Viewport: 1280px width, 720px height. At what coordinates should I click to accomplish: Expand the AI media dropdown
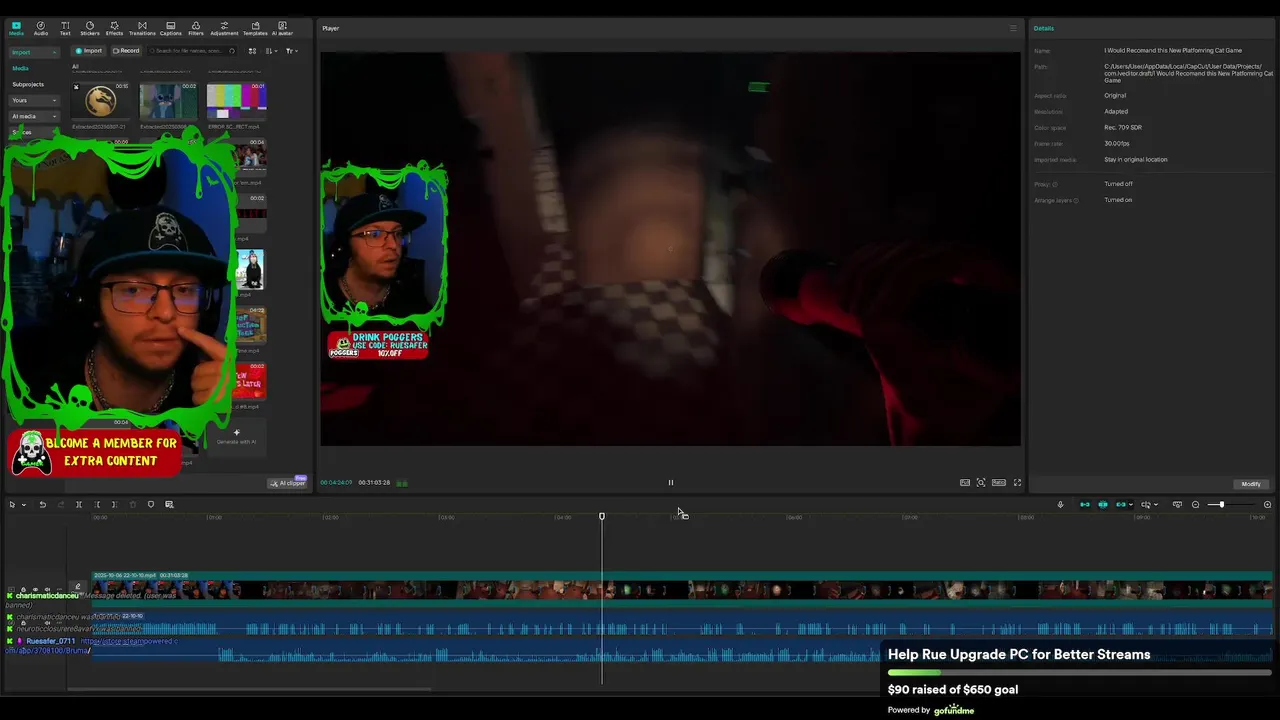[34, 116]
